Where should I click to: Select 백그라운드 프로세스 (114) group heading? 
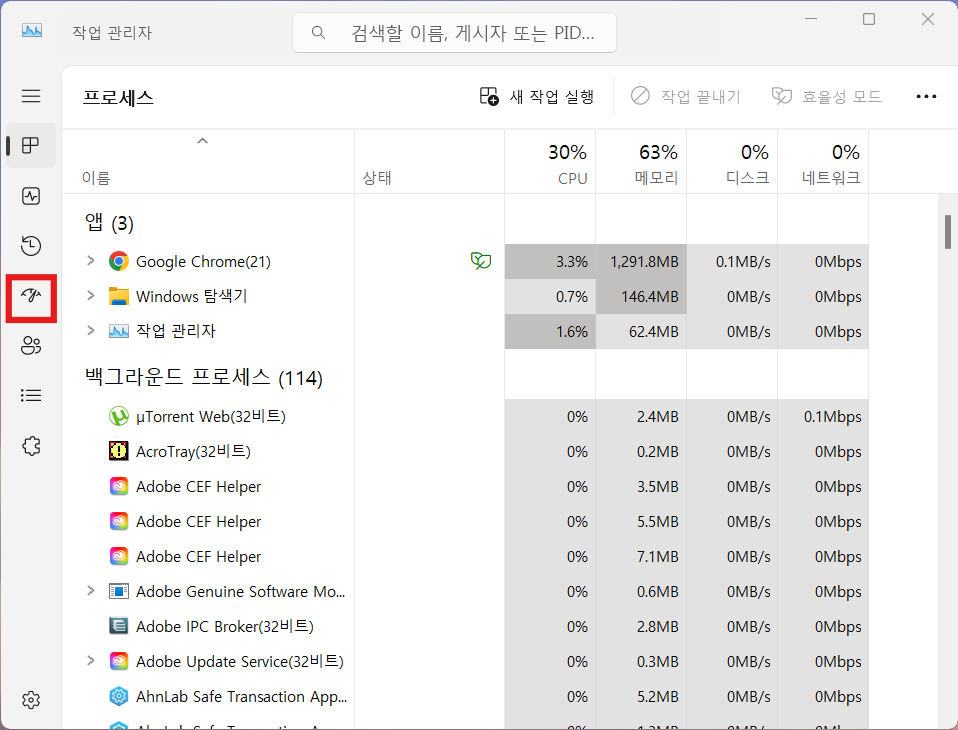click(x=203, y=378)
